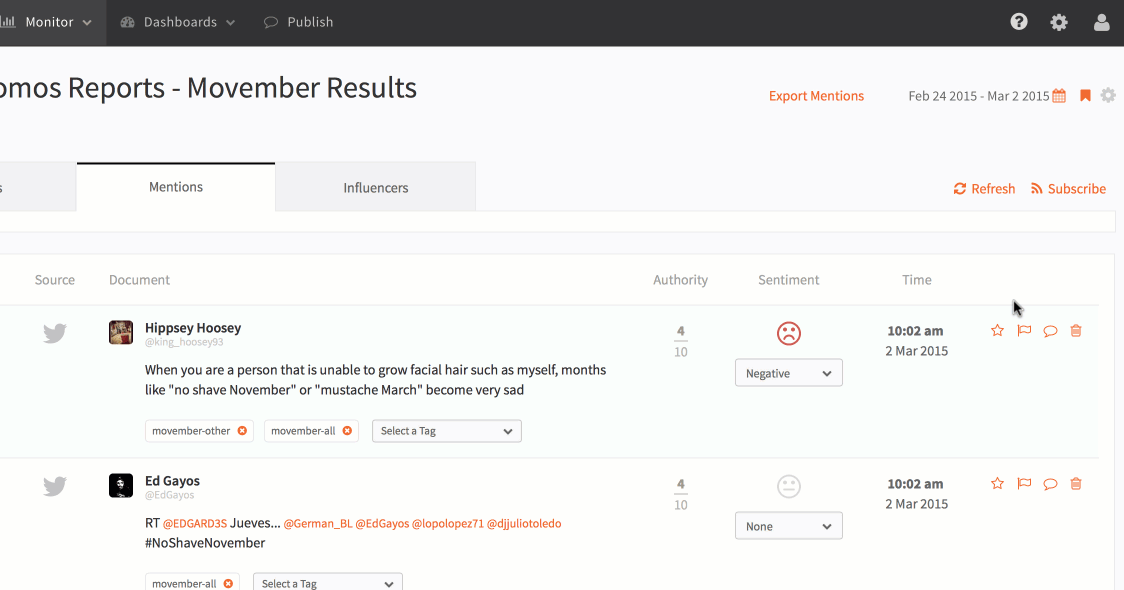Expand Select a Tag for Hippsey Hoosey
Viewport: 1124px width, 590px height.
tap(447, 431)
